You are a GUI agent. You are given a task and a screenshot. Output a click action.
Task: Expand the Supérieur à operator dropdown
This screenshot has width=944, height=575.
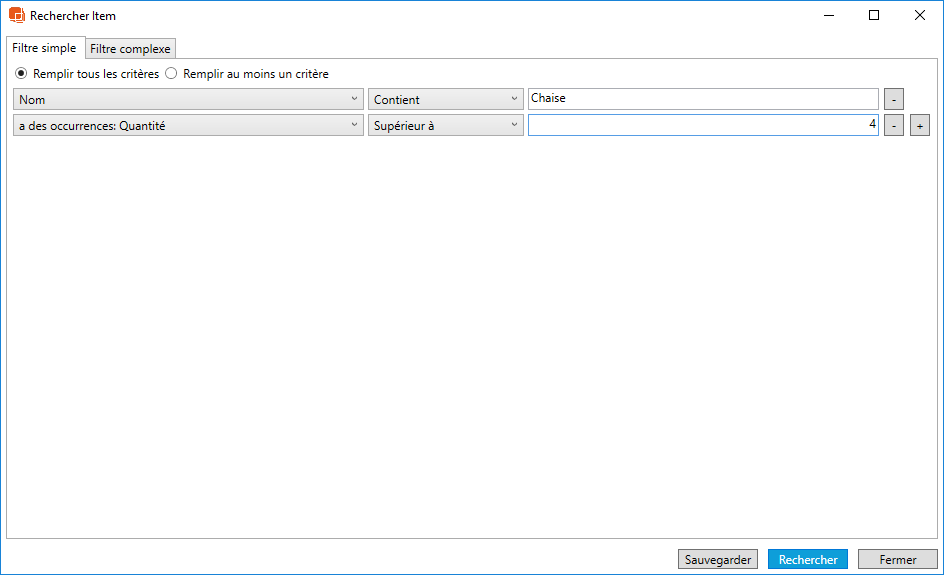(x=446, y=125)
